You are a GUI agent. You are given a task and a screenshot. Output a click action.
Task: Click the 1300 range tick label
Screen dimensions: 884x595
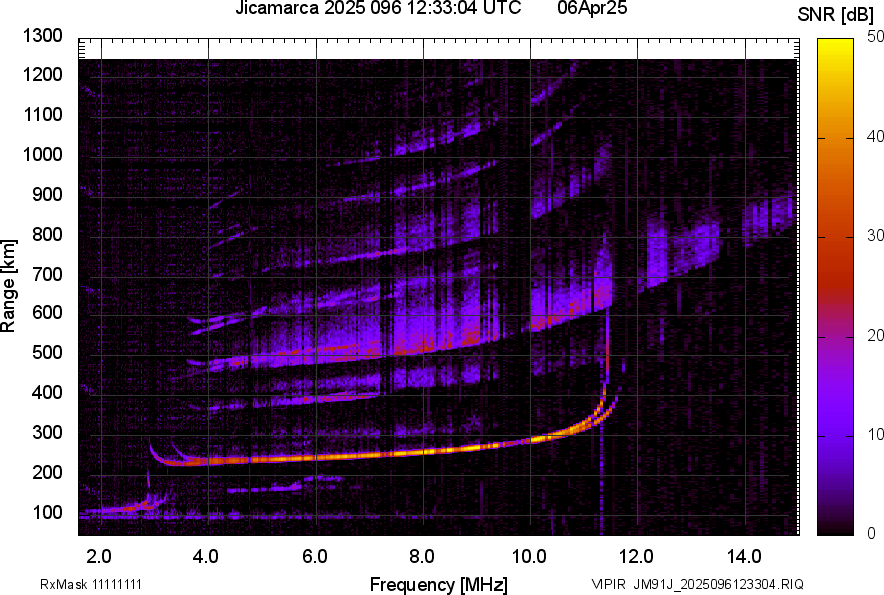point(42,36)
